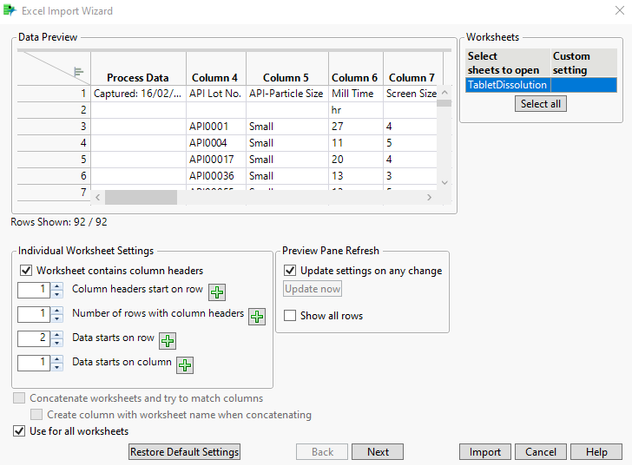The image size is (632, 465).
Task: Enable the Show all rows checkbox
Action: point(291,316)
